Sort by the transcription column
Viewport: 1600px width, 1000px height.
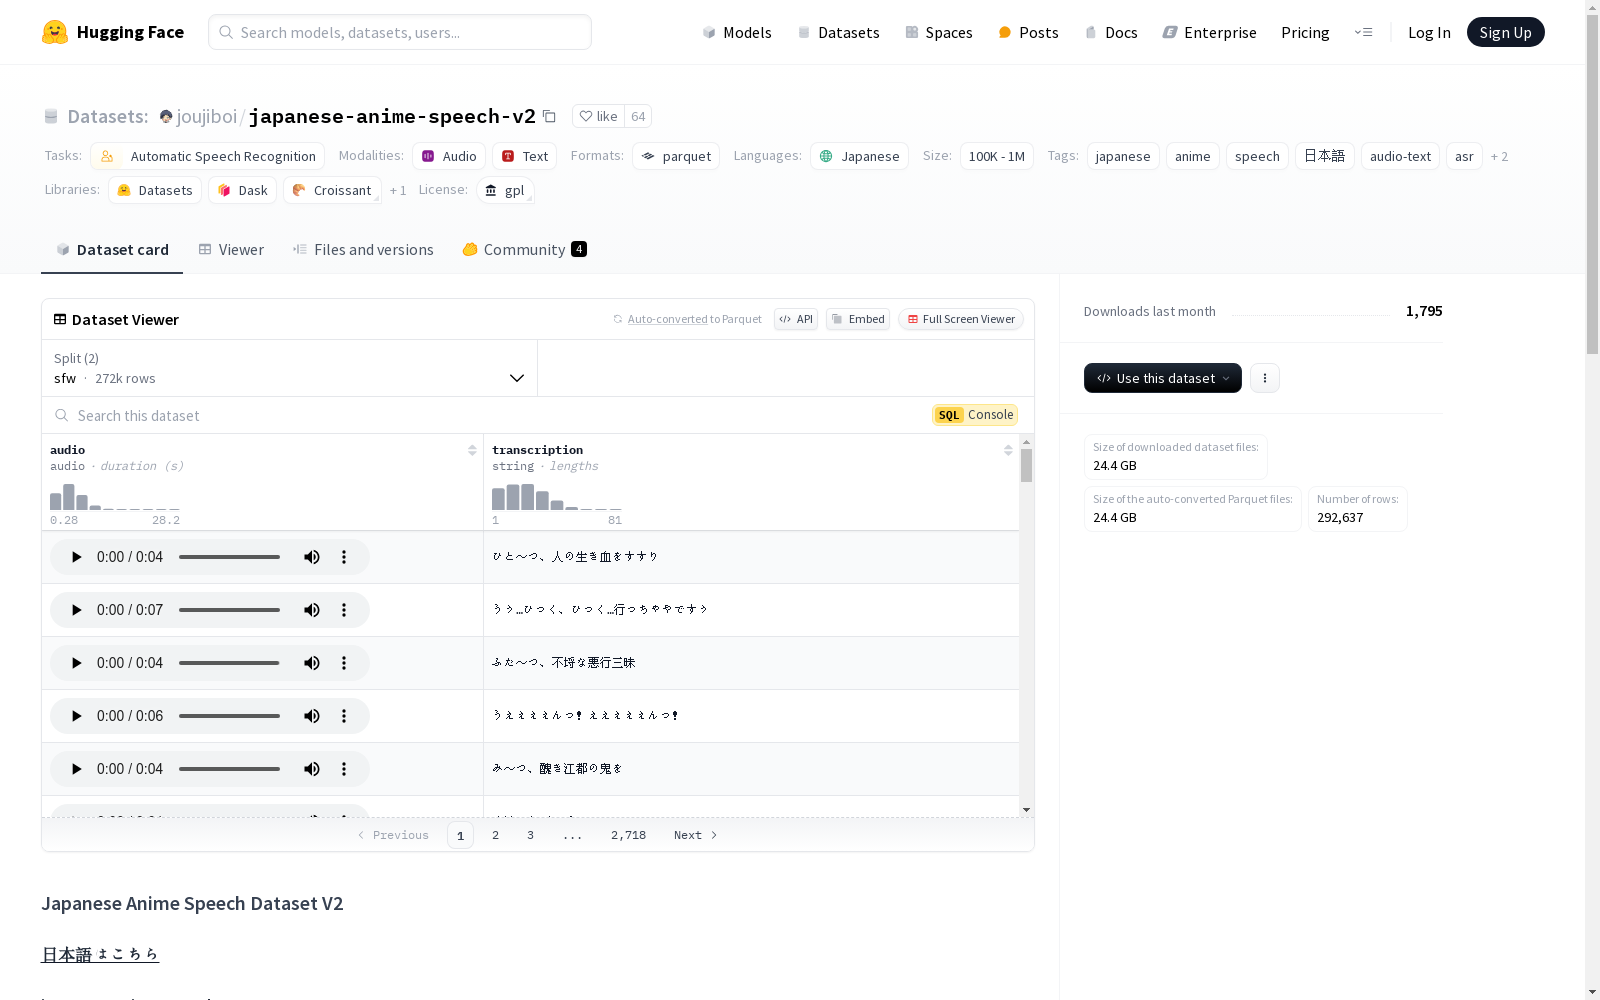tap(1008, 450)
